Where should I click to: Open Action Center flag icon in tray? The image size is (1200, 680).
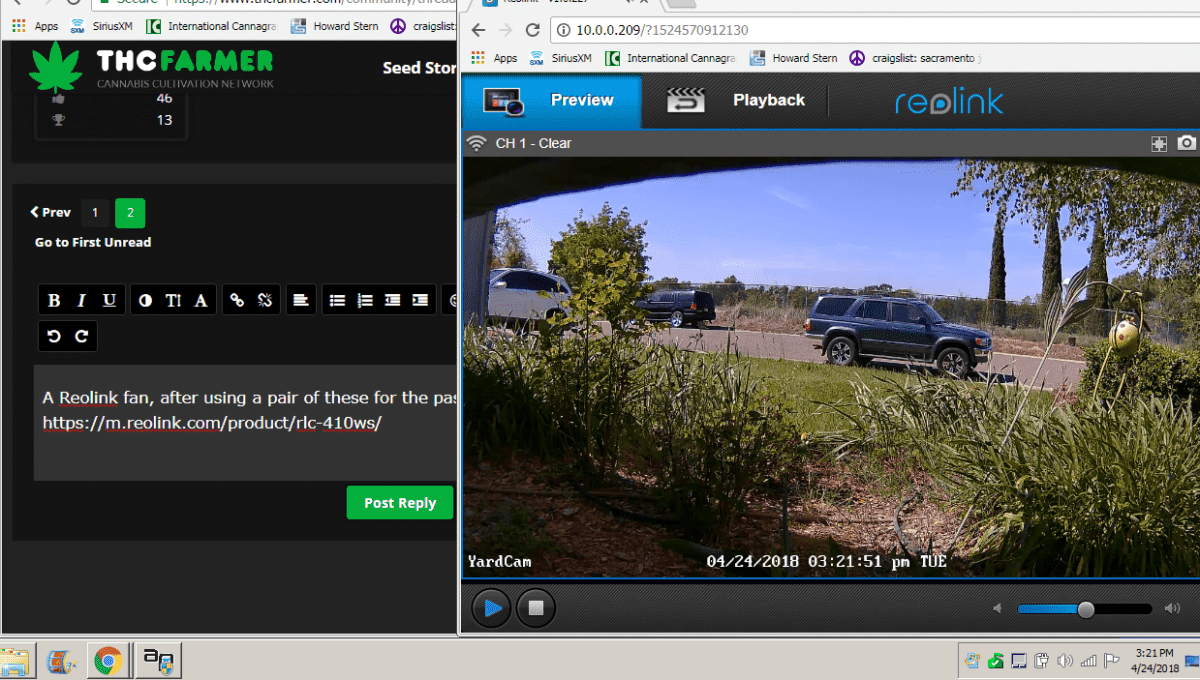click(1111, 660)
